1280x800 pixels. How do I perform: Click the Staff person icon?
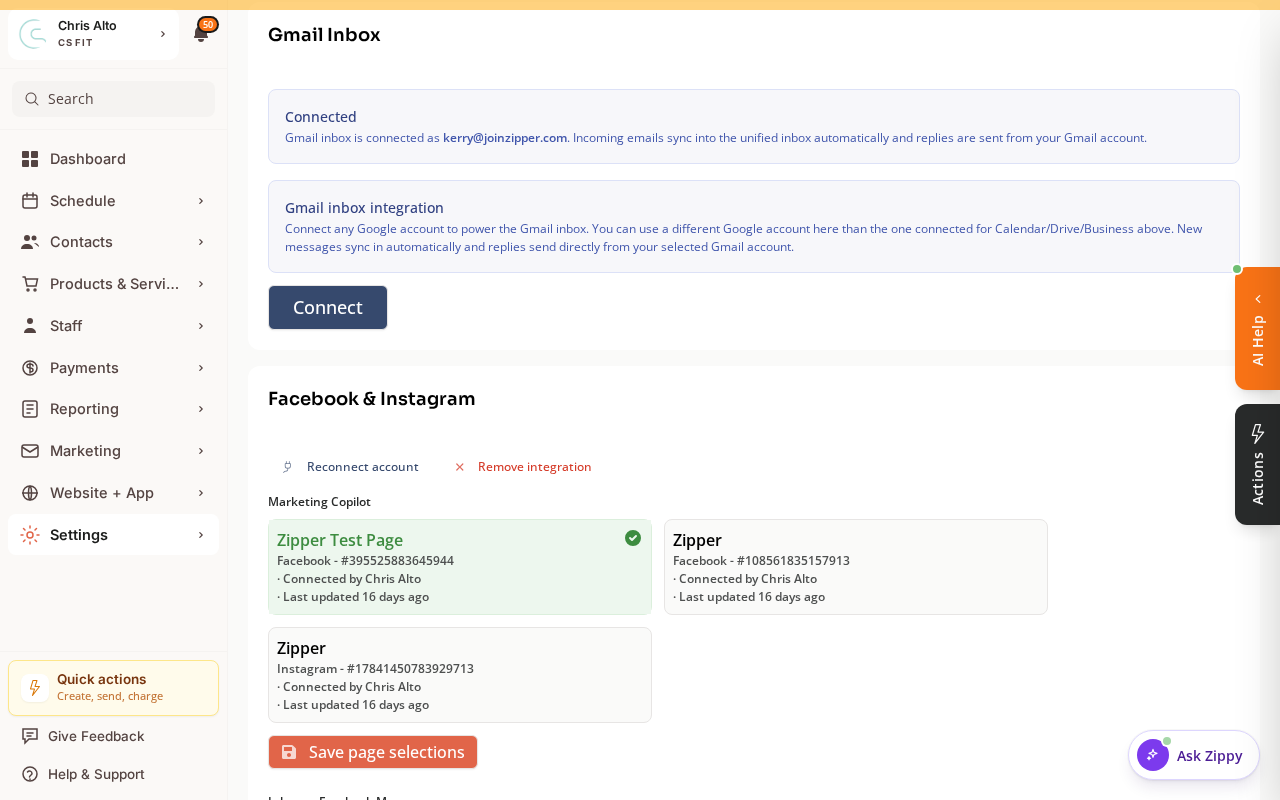(x=30, y=326)
